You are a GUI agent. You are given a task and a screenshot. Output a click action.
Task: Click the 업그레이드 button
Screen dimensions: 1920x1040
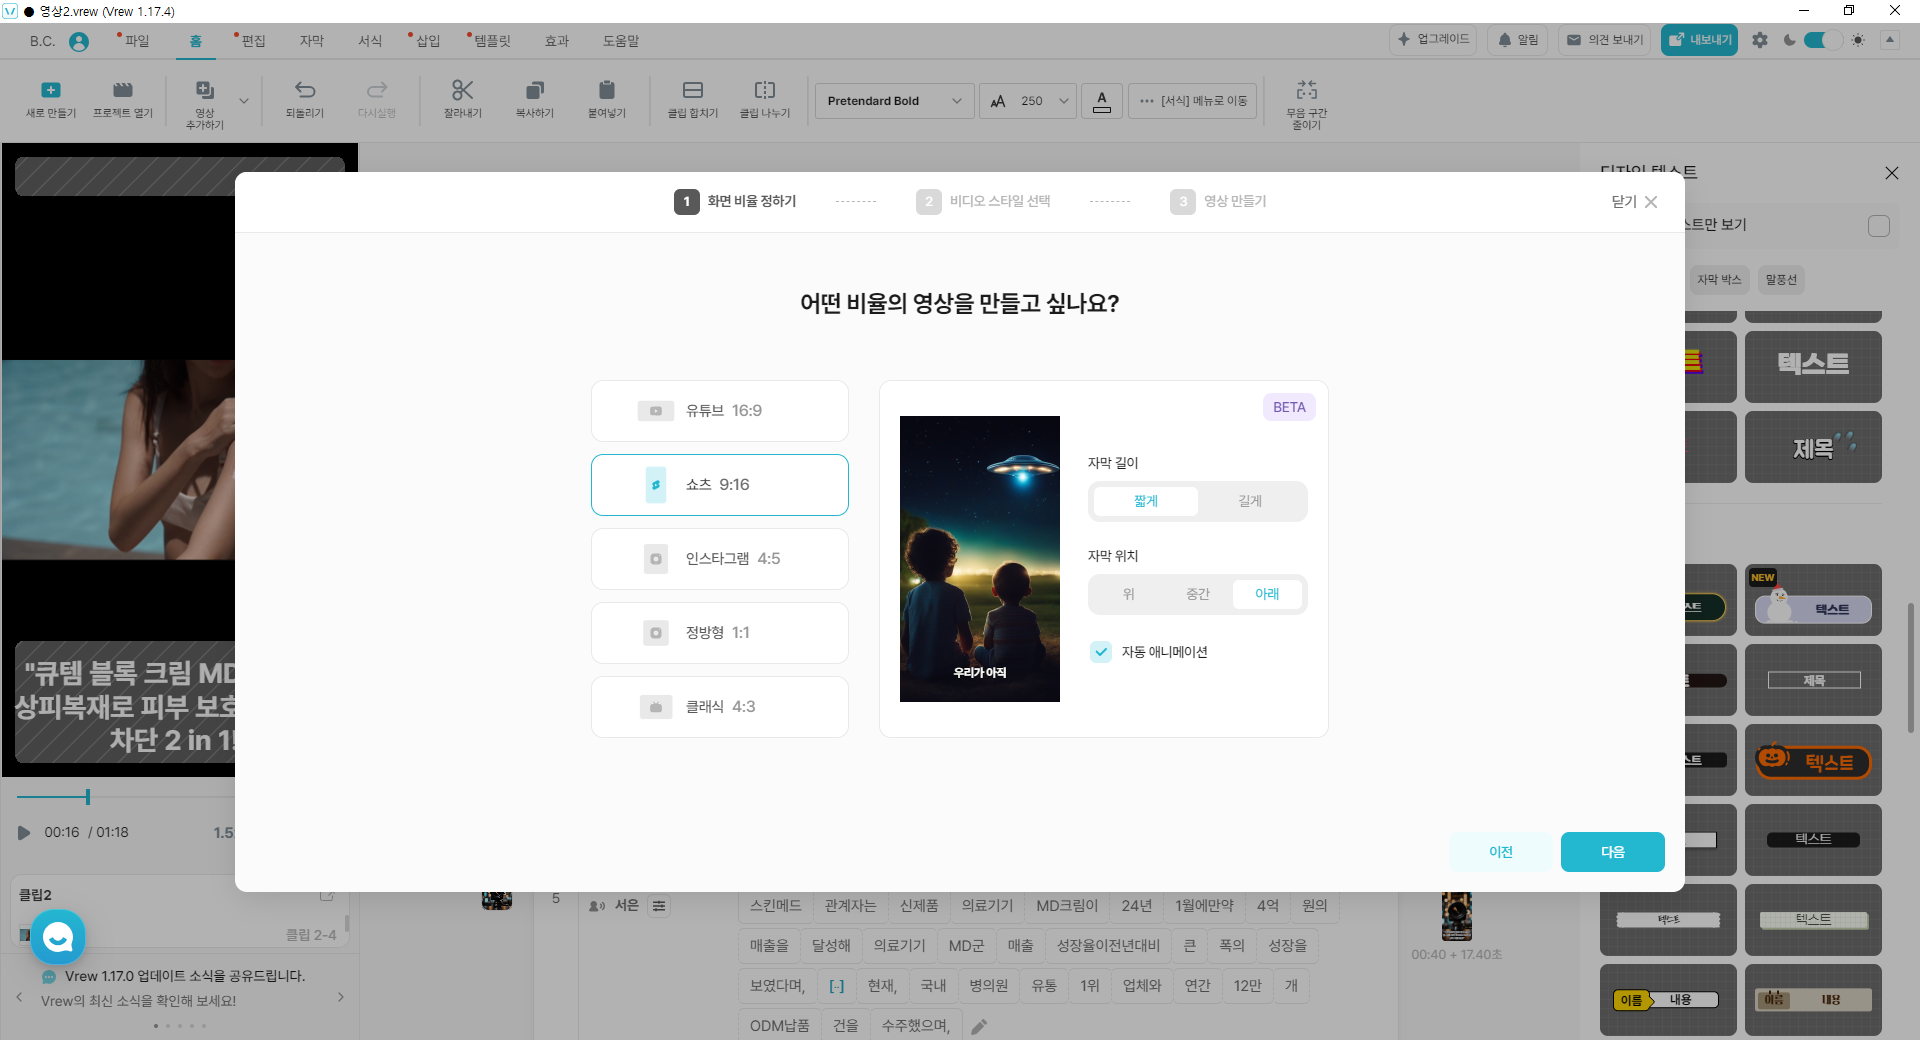1433,40
